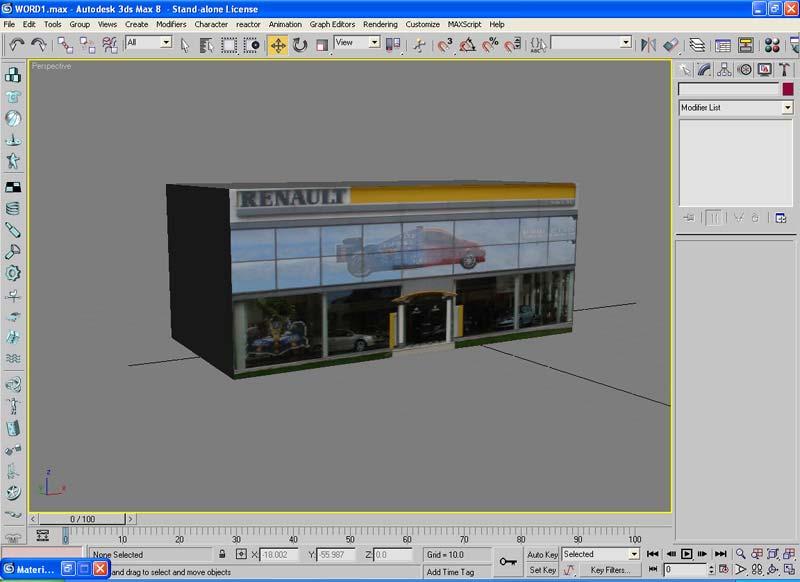Open the Curve Editor icon
800x582 pixels.
point(722,45)
